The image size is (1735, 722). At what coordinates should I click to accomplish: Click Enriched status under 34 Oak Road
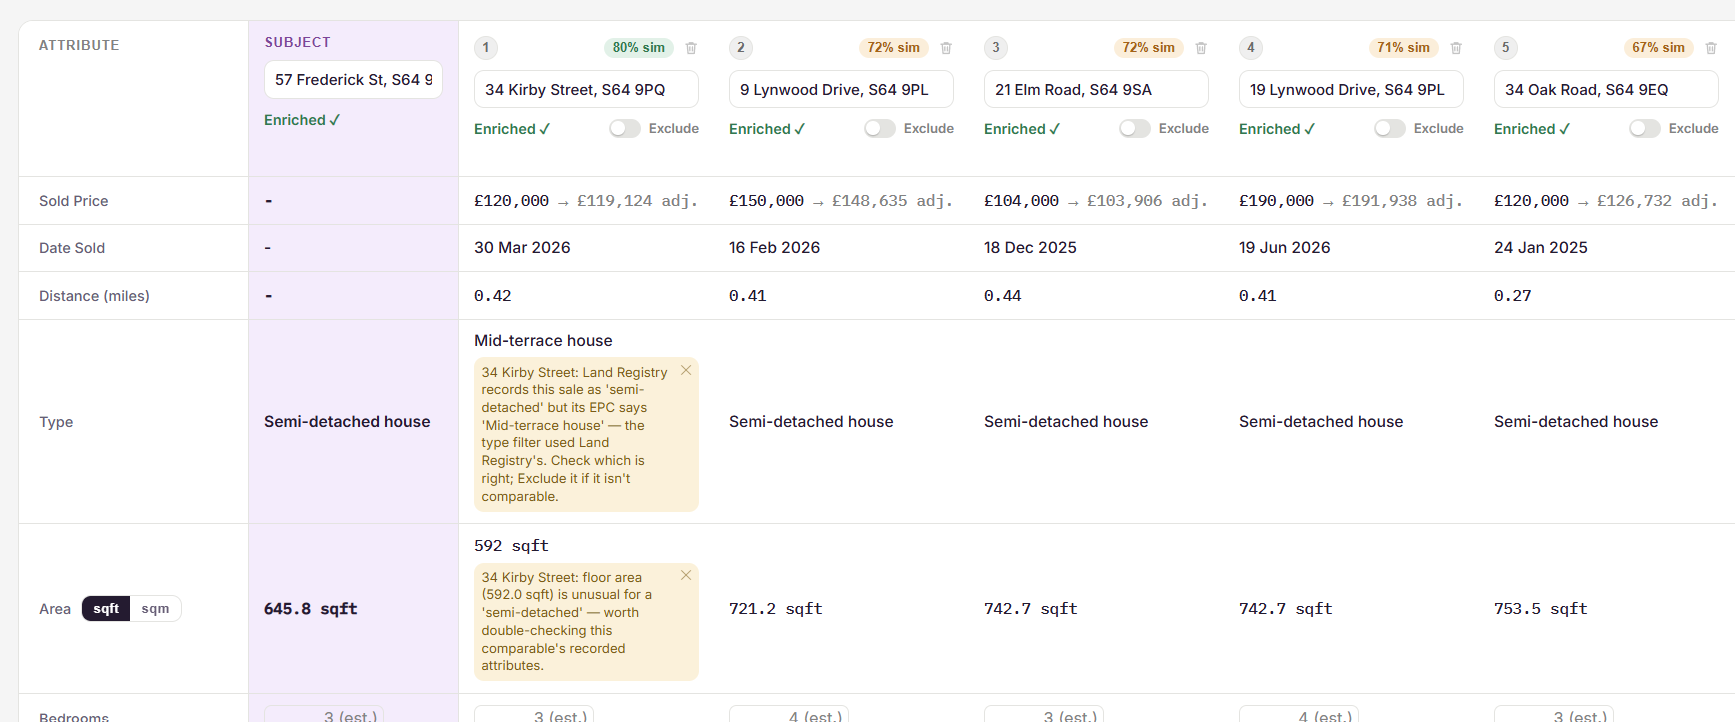click(1532, 129)
